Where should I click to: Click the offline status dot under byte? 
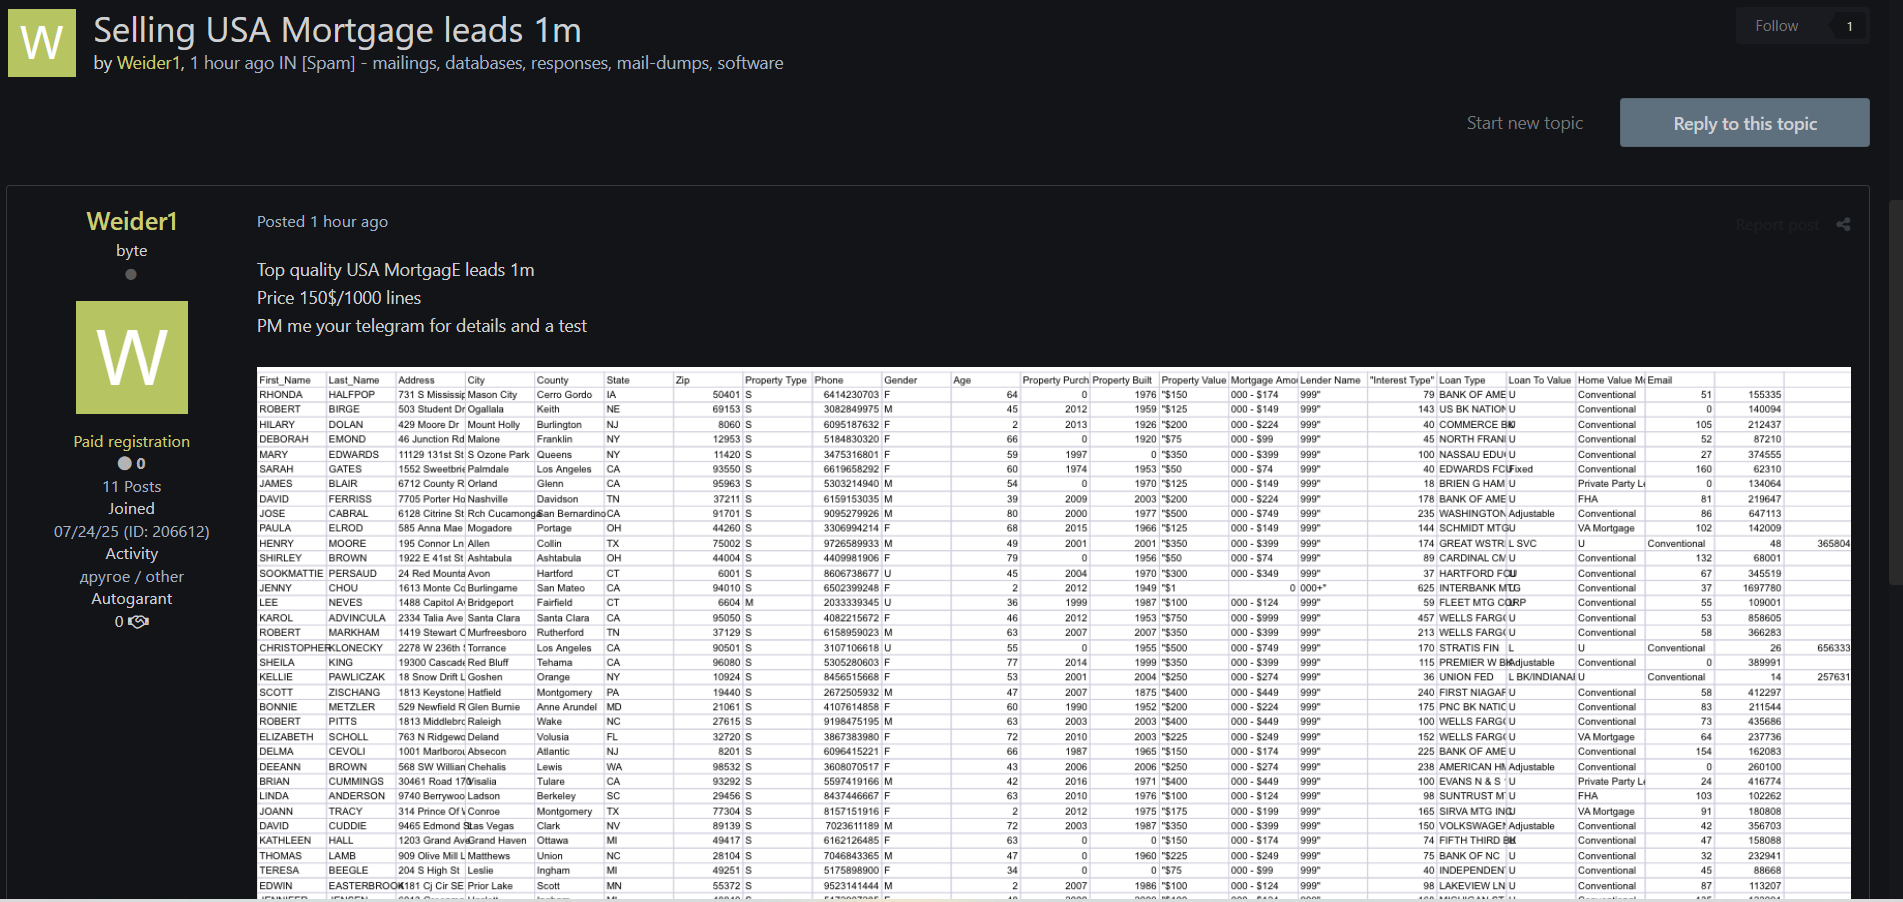point(131,275)
